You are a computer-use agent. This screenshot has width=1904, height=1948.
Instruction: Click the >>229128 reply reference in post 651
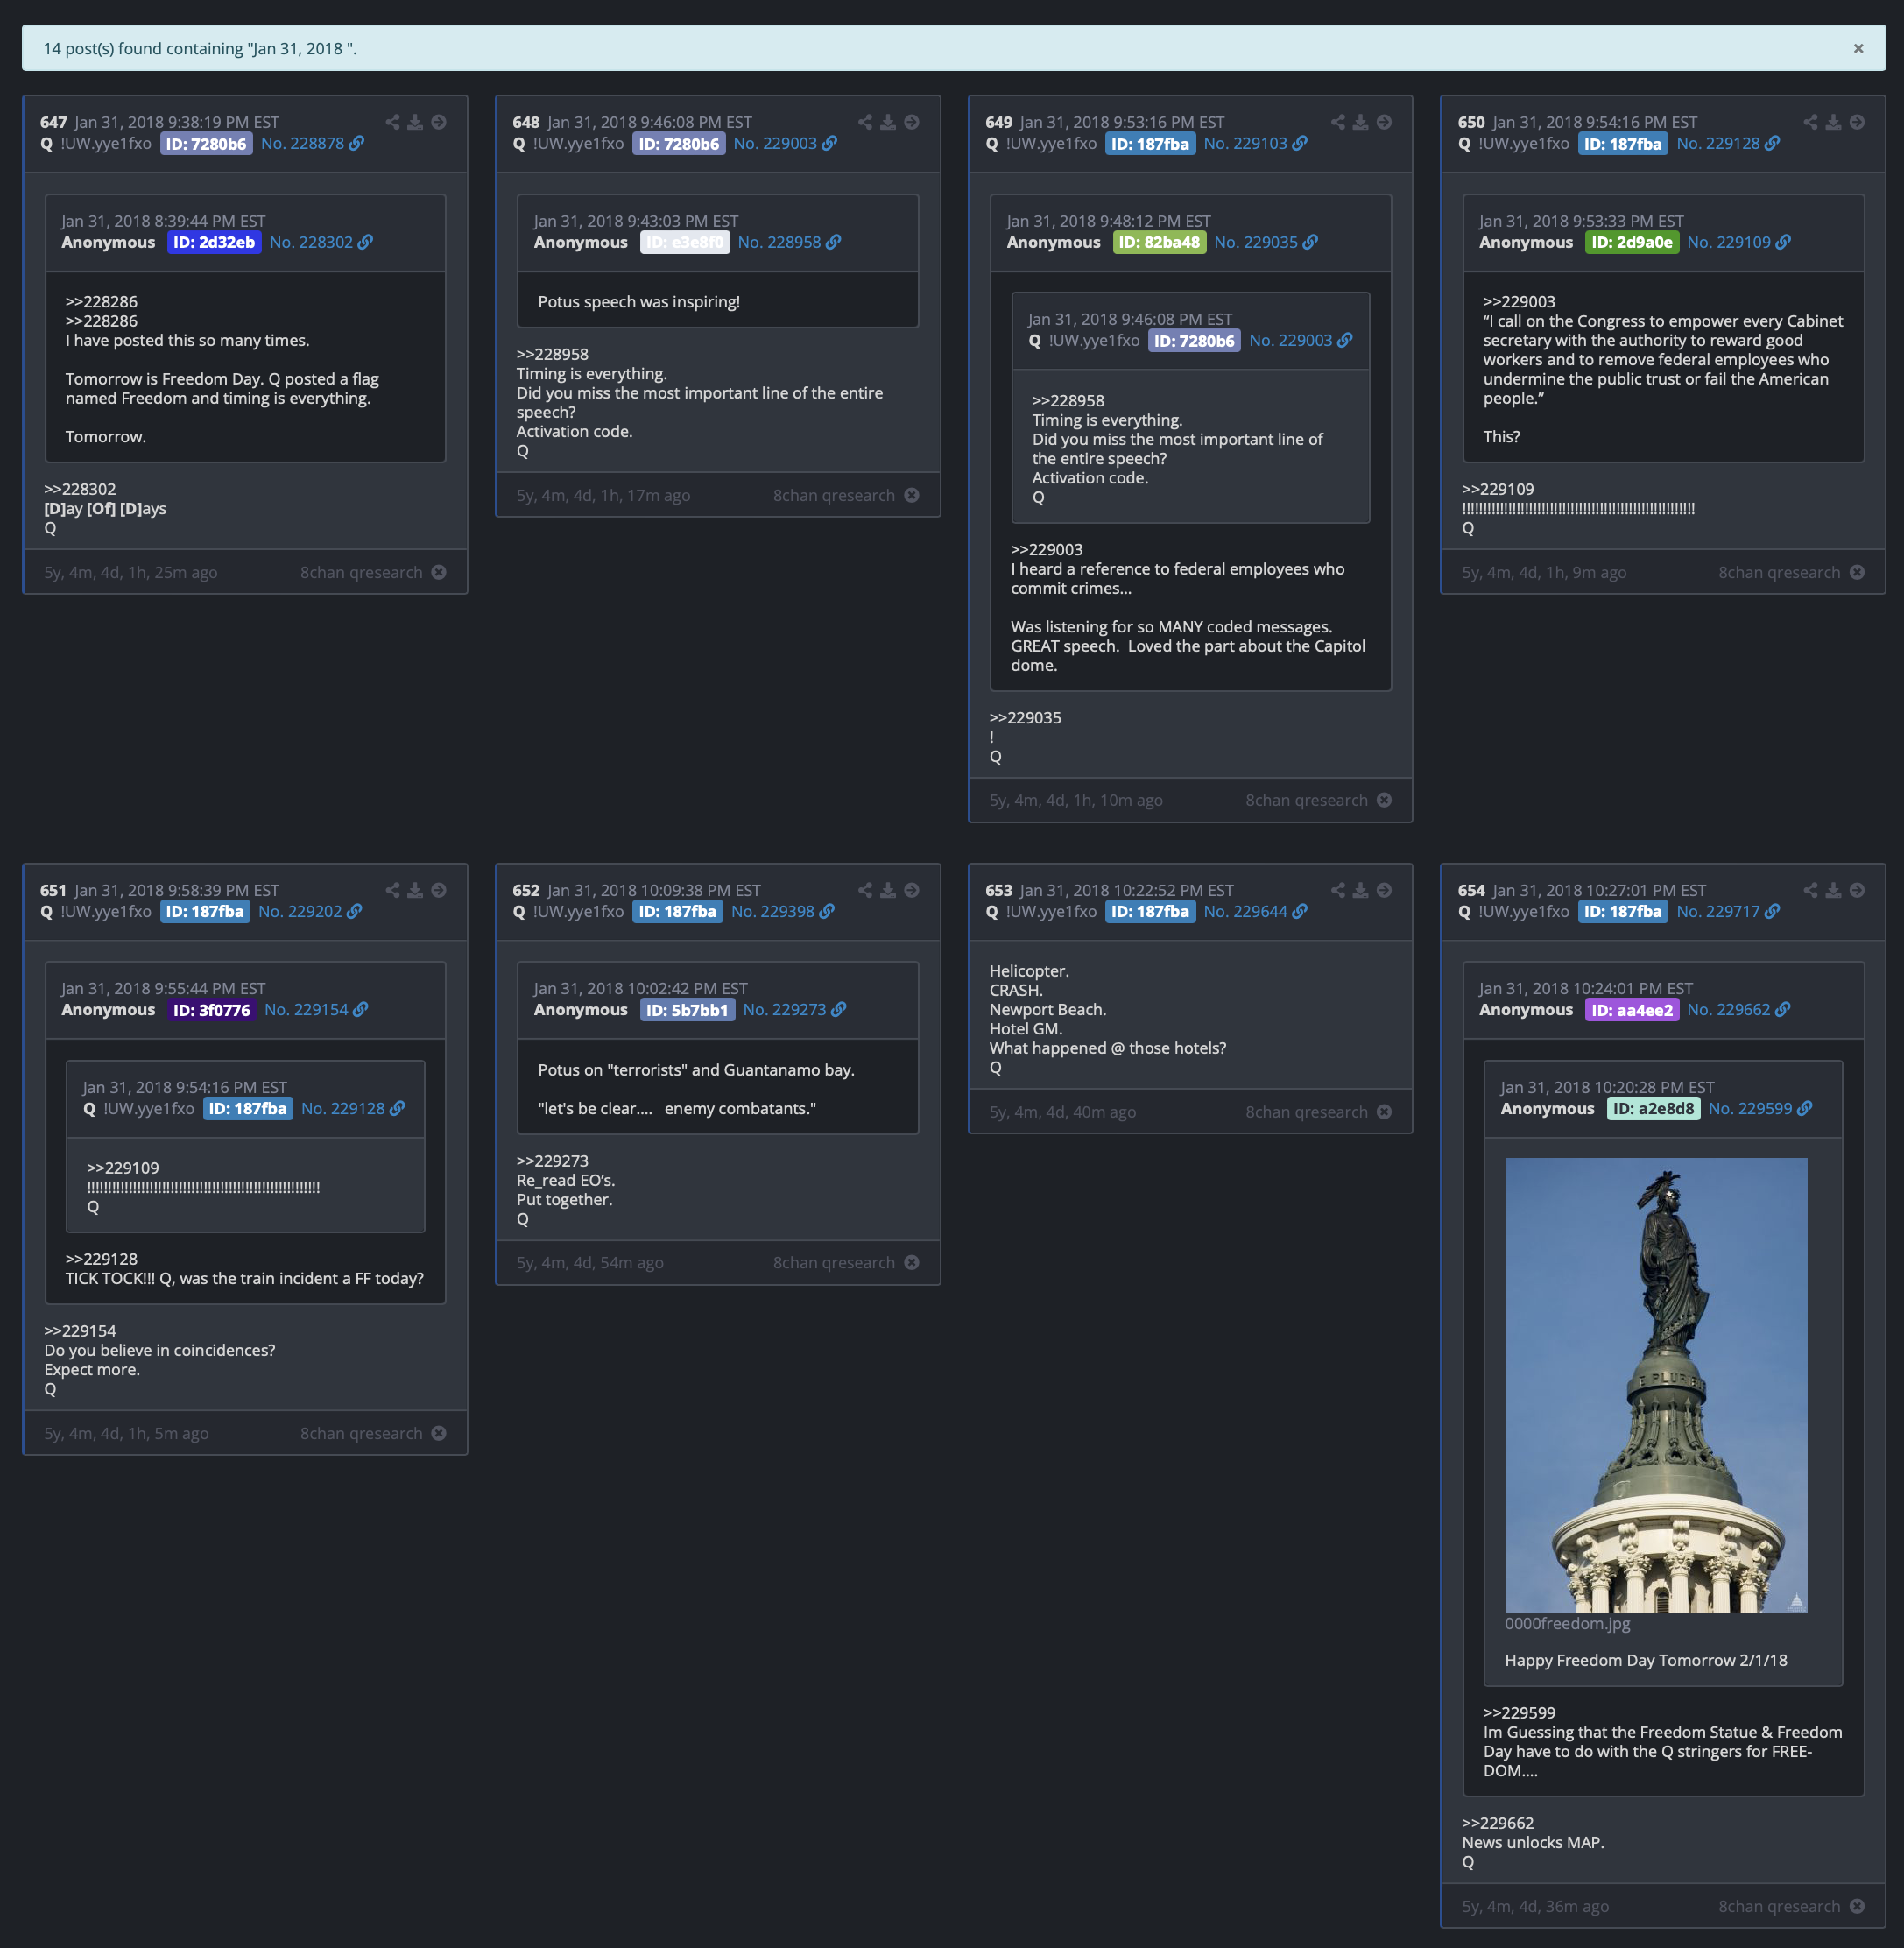pyautogui.click(x=101, y=1259)
